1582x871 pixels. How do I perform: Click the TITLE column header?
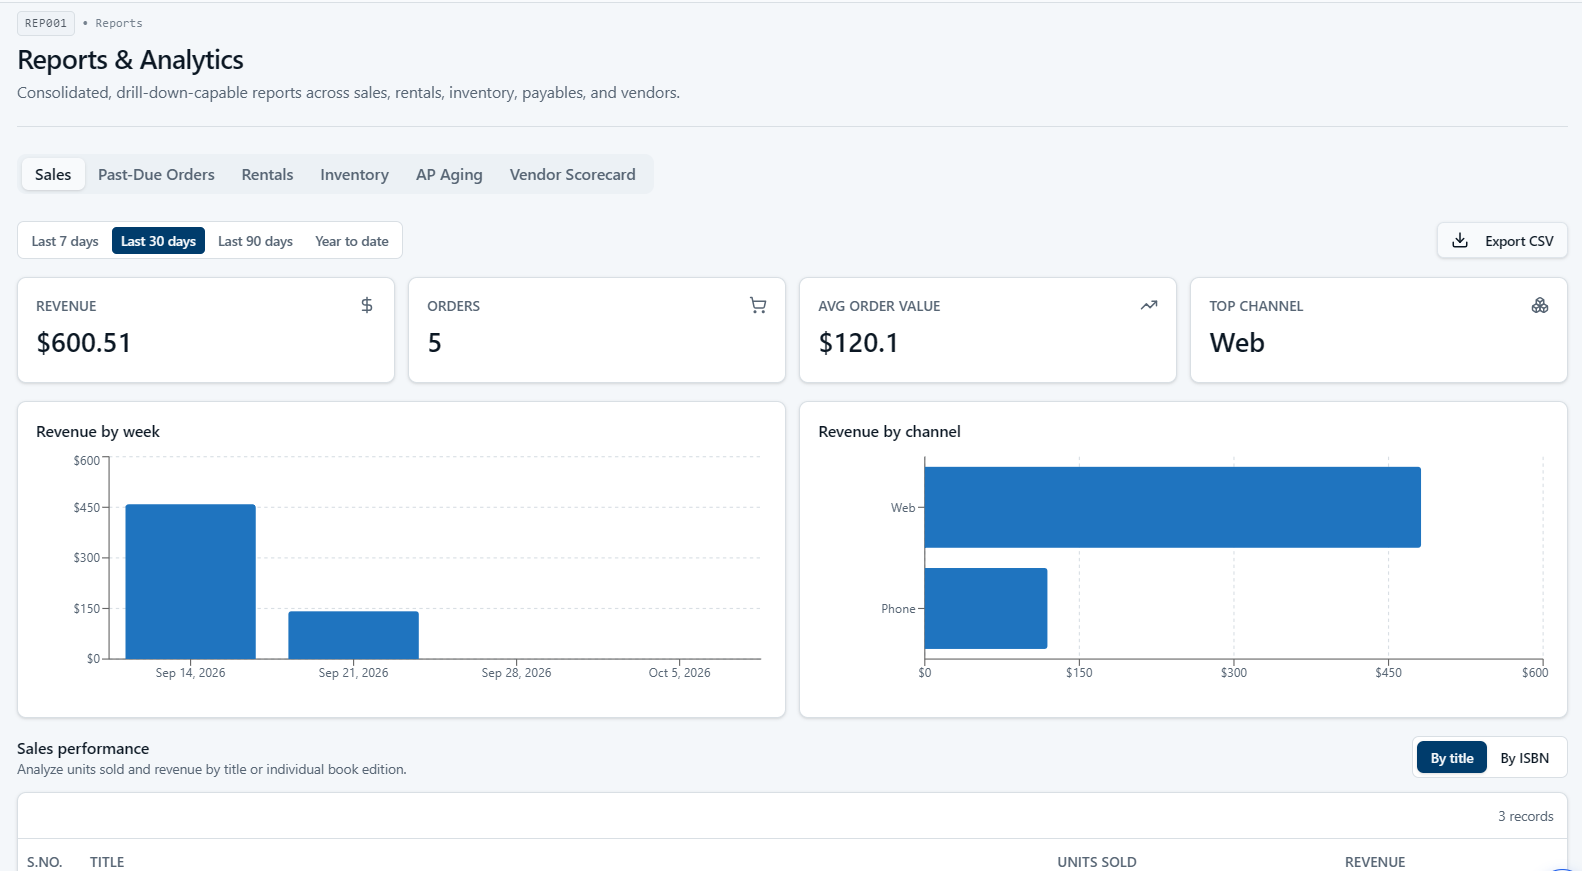point(107,862)
